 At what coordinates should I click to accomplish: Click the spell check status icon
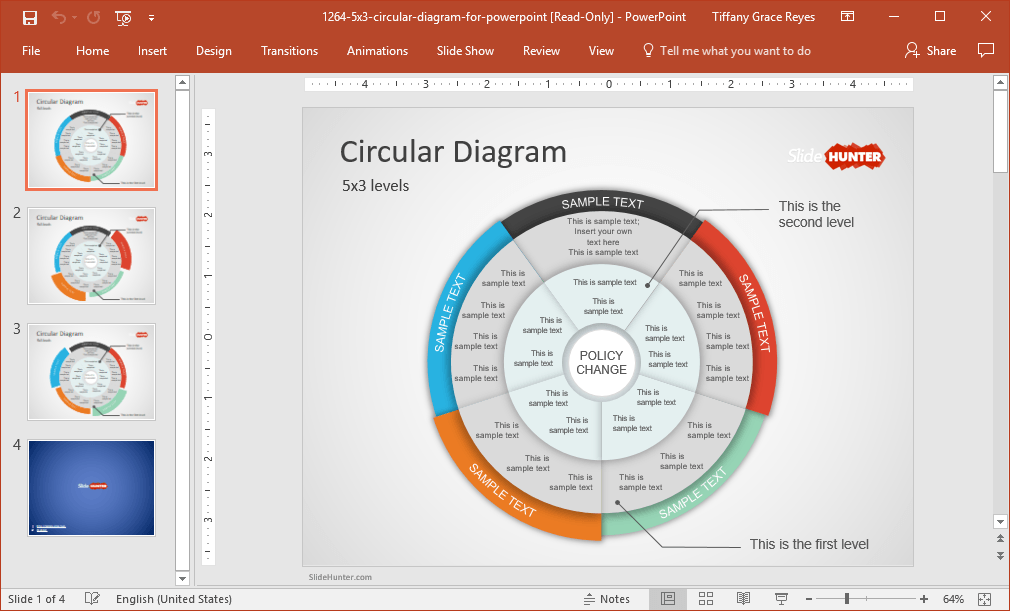[x=92, y=599]
